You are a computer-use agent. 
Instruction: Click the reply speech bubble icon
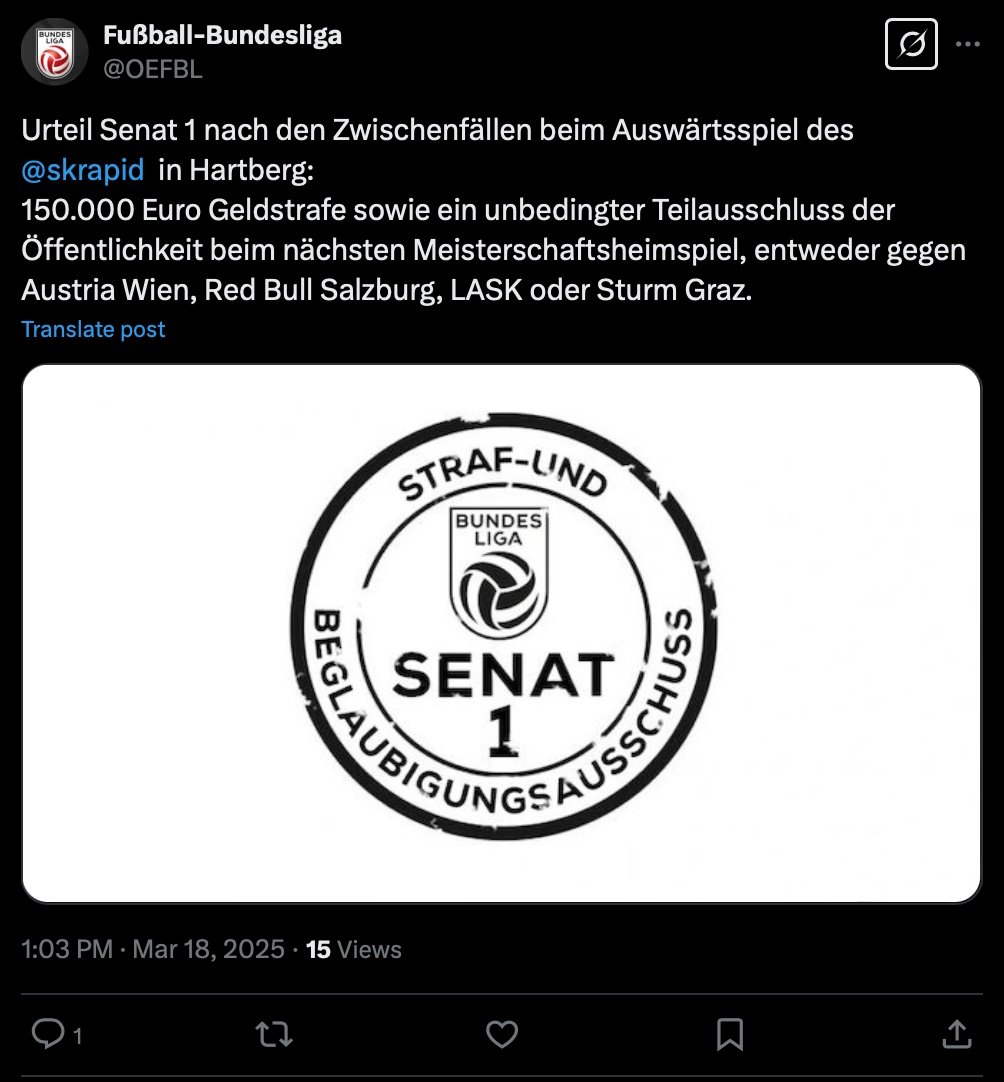click(x=48, y=1034)
